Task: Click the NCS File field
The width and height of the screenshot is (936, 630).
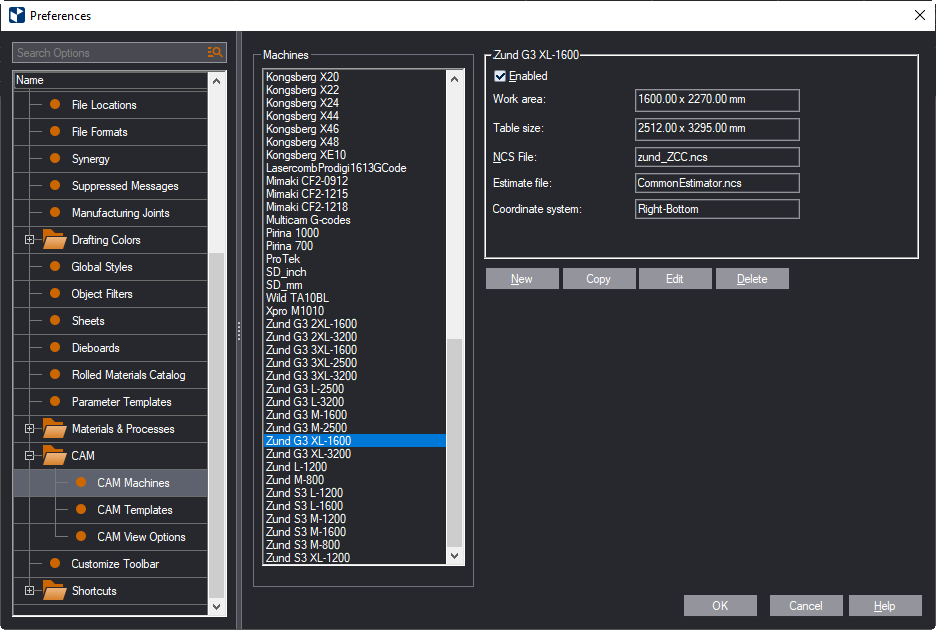Action: tap(717, 157)
